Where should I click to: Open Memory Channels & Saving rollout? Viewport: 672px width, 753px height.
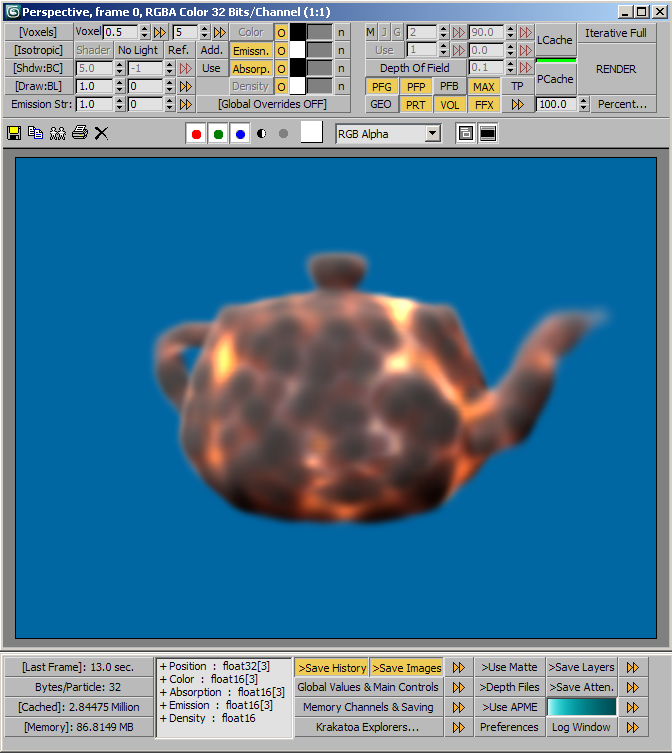click(368, 707)
